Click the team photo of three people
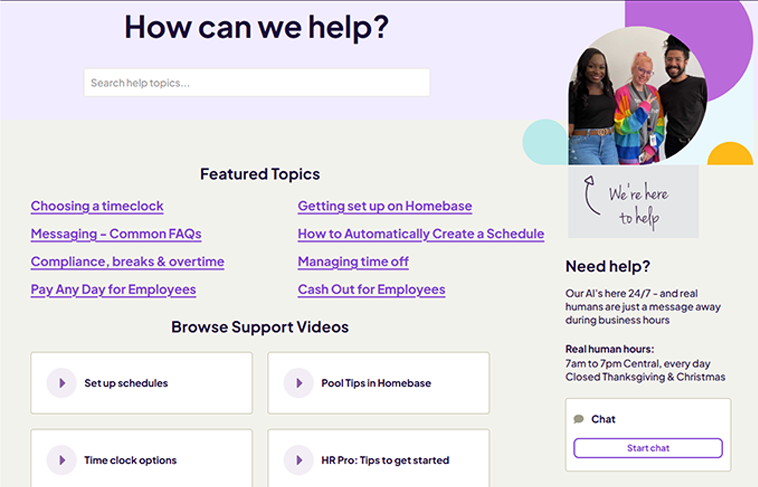The width and height of the screenshot is (758, 487). point(638,95)
